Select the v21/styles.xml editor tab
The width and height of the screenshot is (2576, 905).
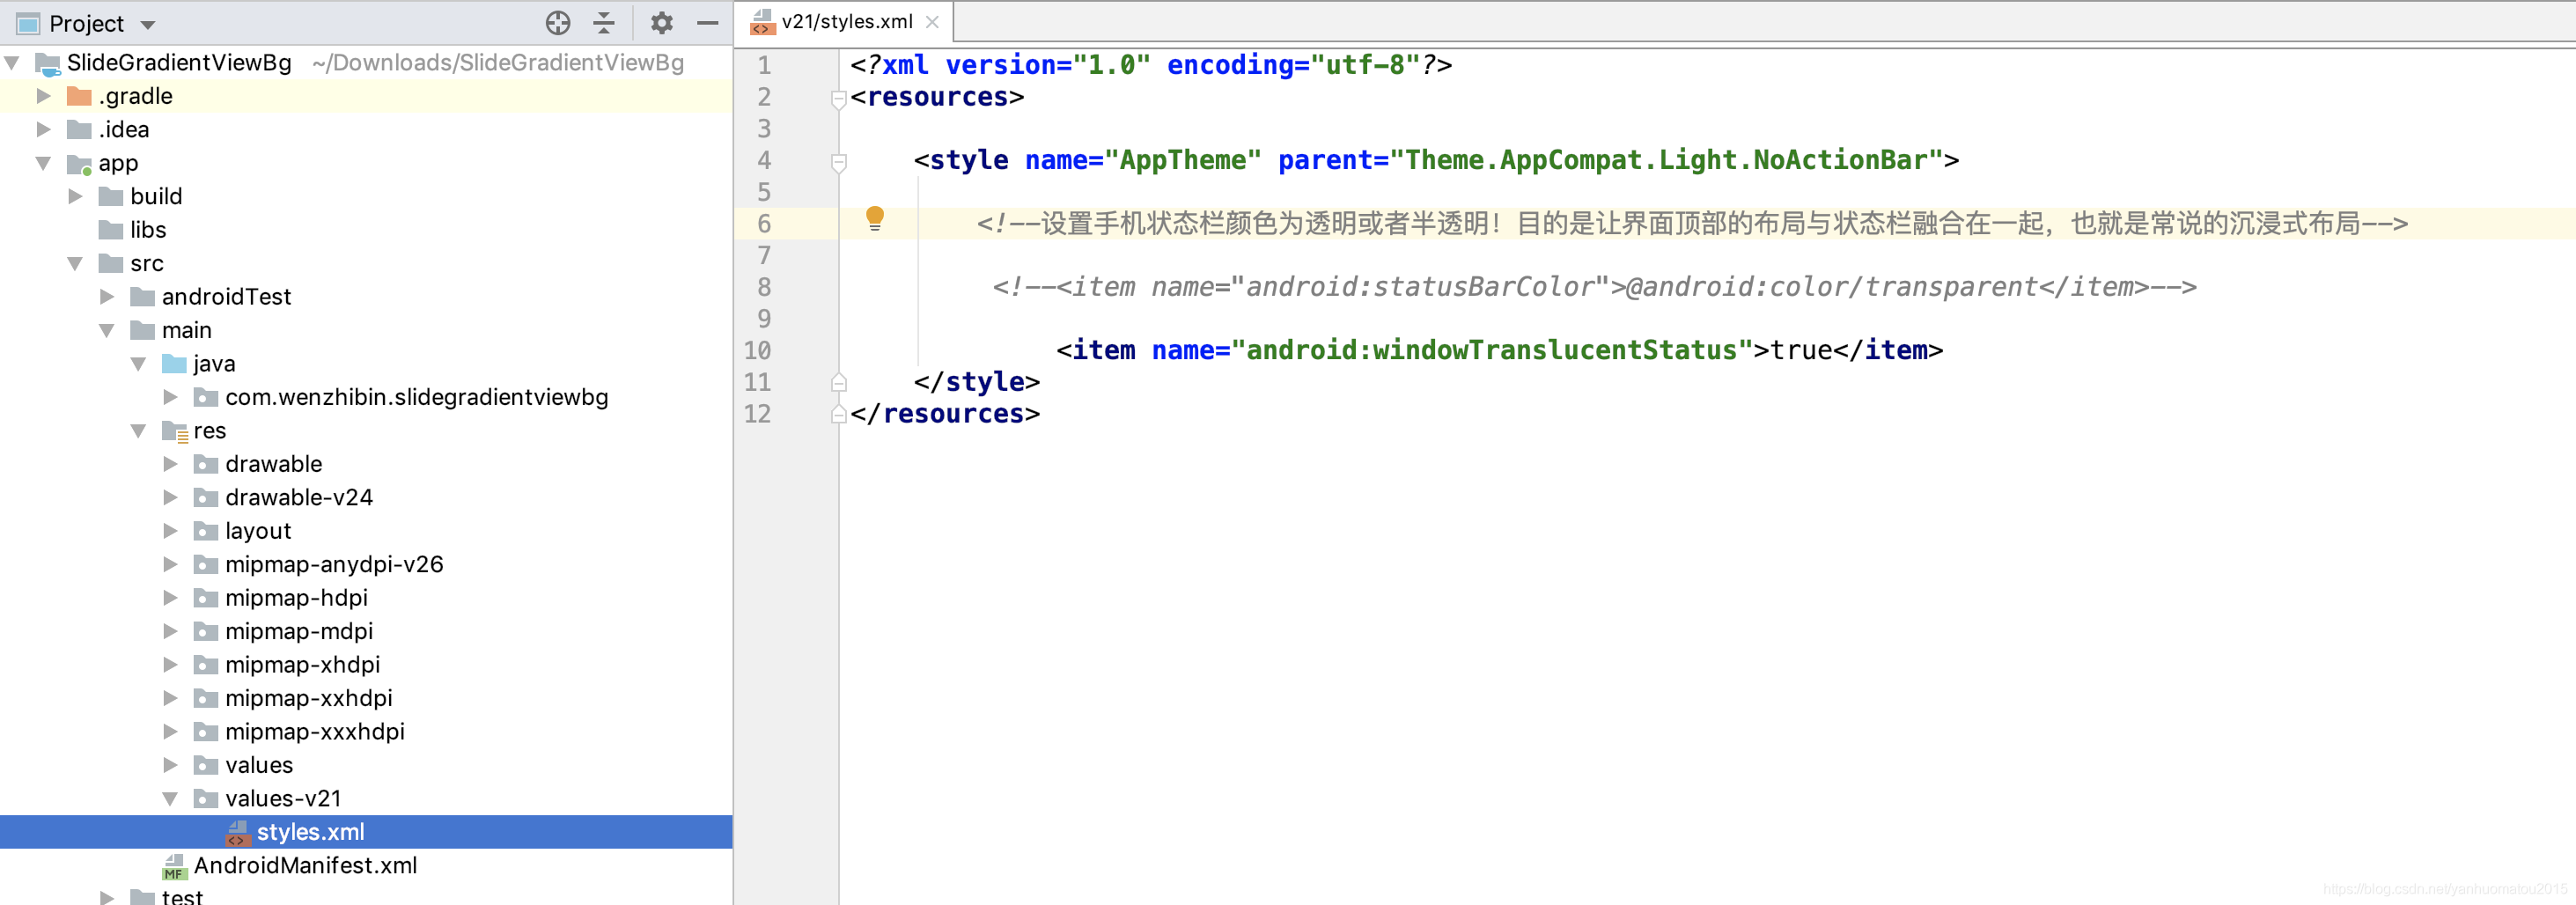(x=846, y=22)
